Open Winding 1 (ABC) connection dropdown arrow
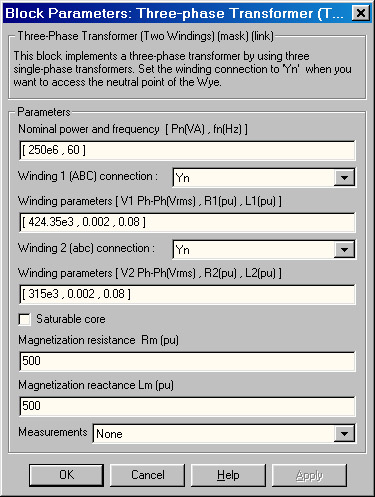 tap(344, 177)
